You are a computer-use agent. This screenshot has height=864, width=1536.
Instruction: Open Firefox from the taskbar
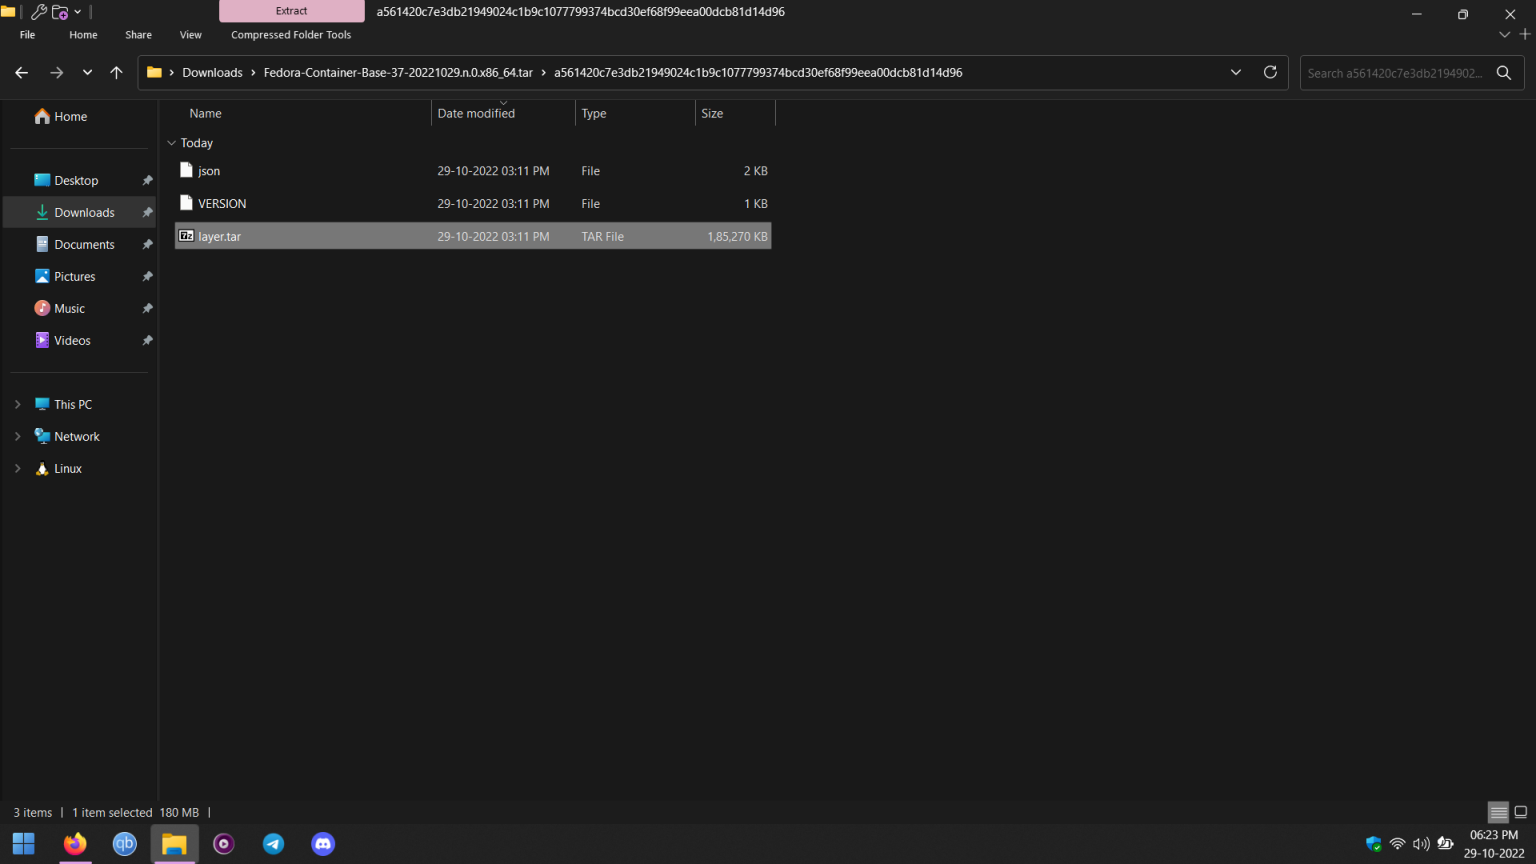pyautogui.click(x=74, y=844)
